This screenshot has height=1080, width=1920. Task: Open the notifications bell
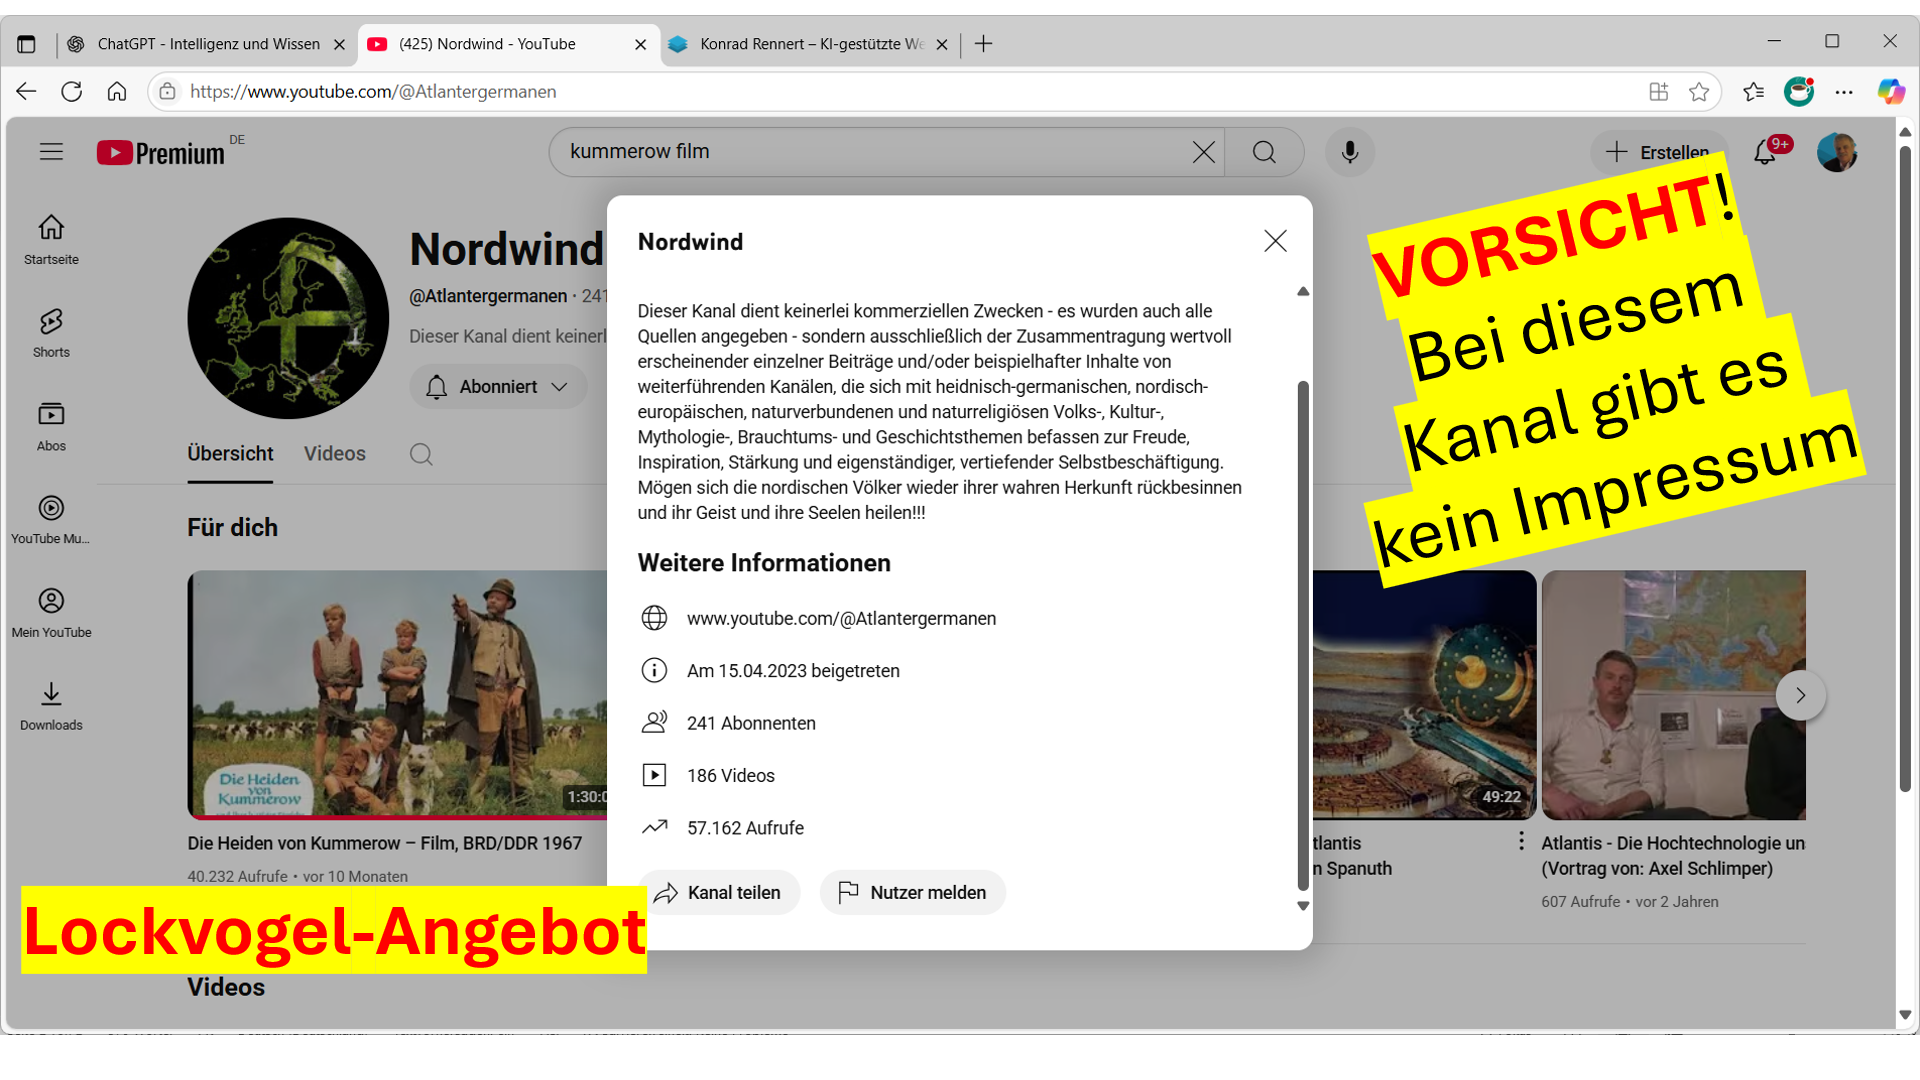click(1765, 152)
